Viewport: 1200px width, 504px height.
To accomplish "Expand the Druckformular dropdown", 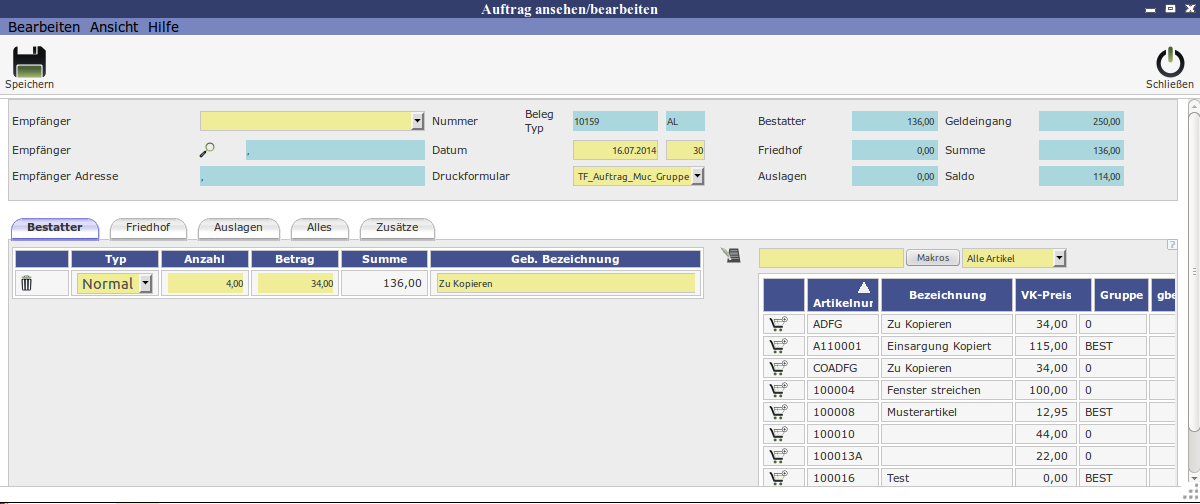I will tap(698, 176).
